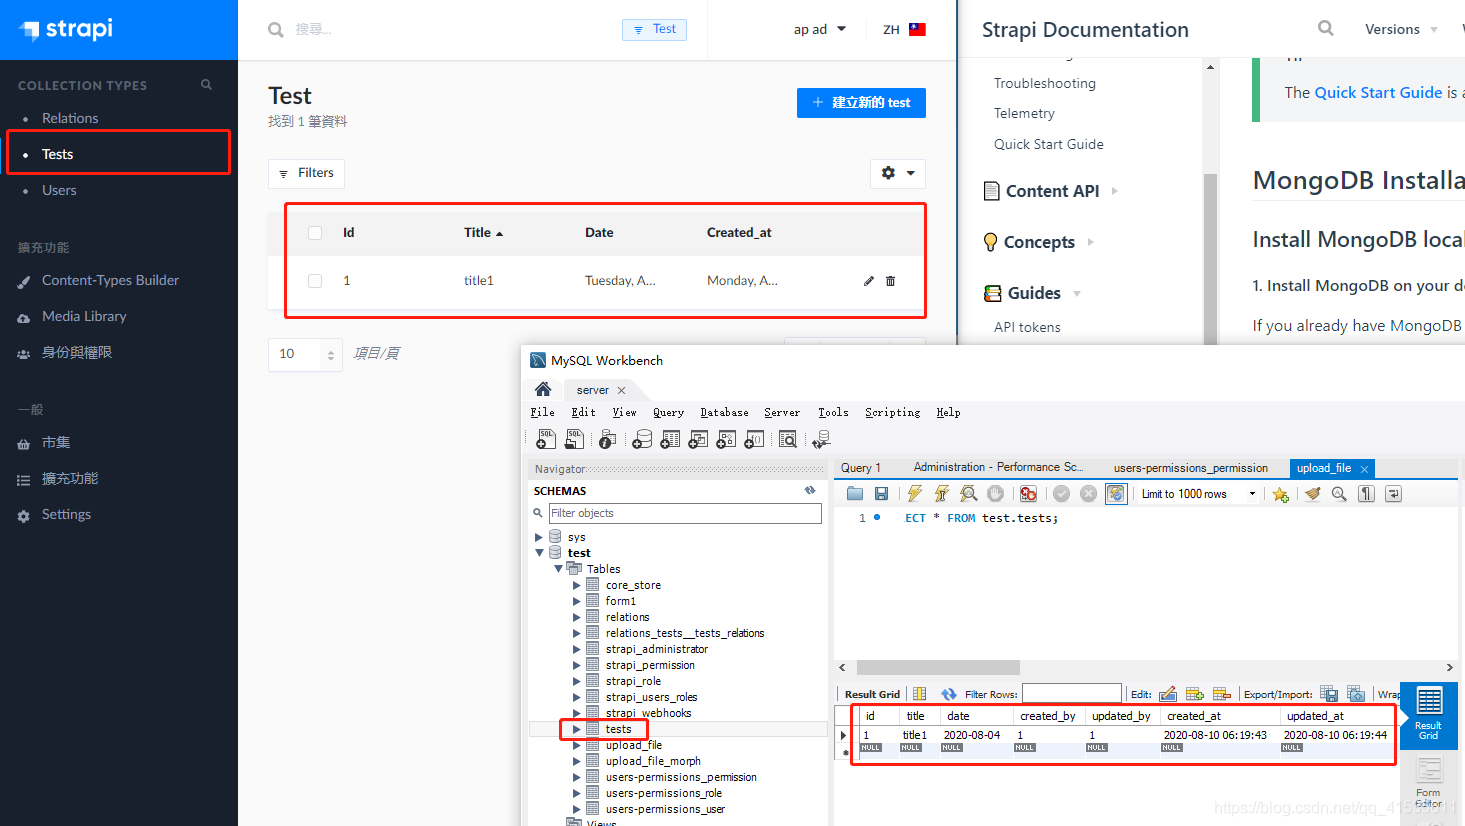Open a script file in query editor
This screenshot has height=826, width=1465.
click(855, 493)
